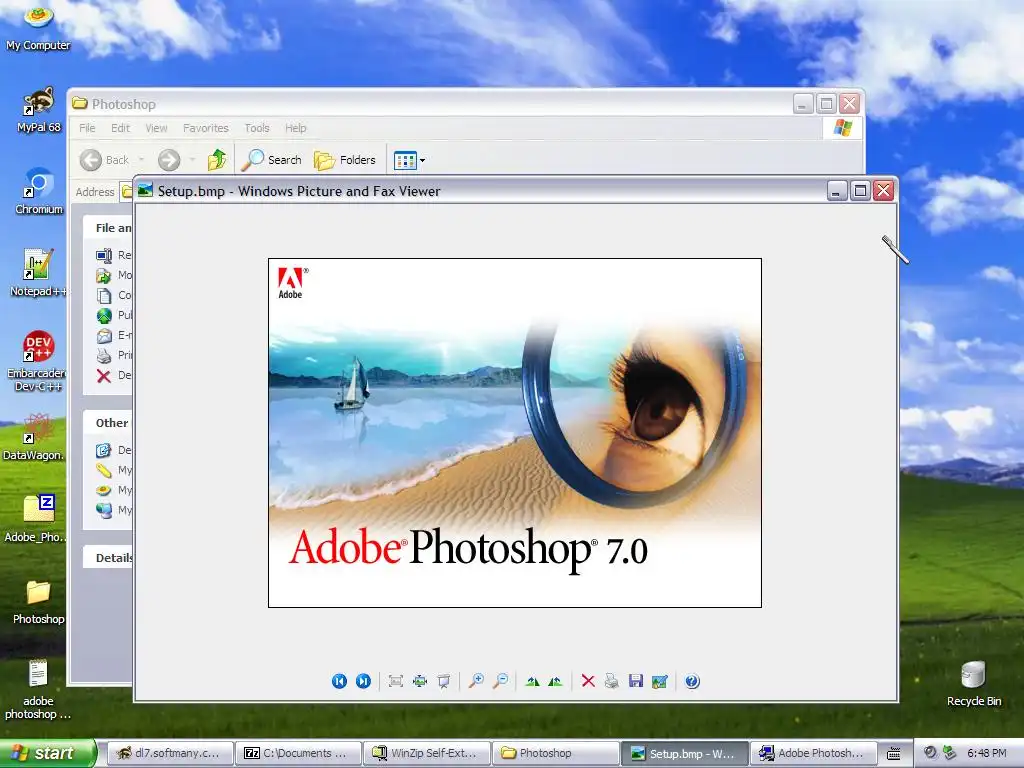
Task: Click the Recycle Bin icon on the desktop
Action: coord(974,683)
